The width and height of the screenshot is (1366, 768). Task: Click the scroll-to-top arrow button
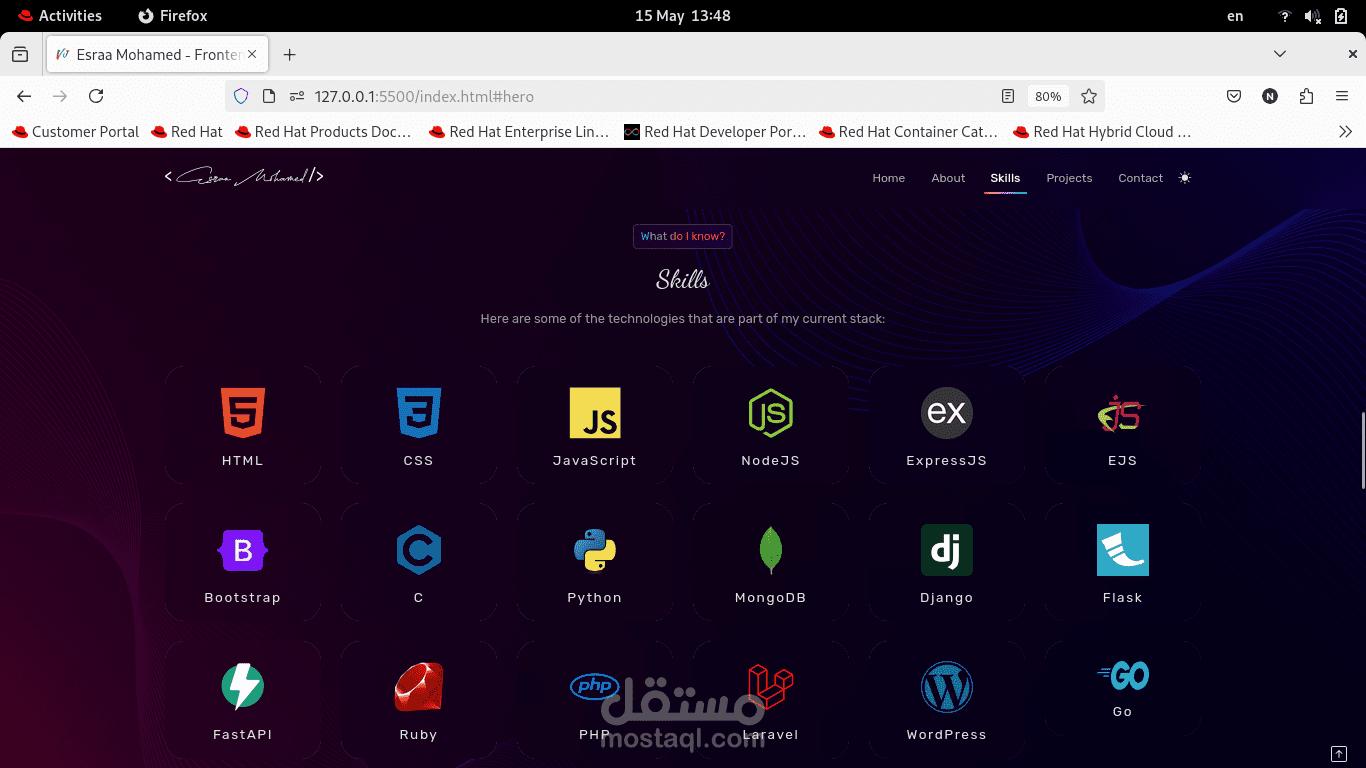pyautogui.click(x=1339, y=753)
